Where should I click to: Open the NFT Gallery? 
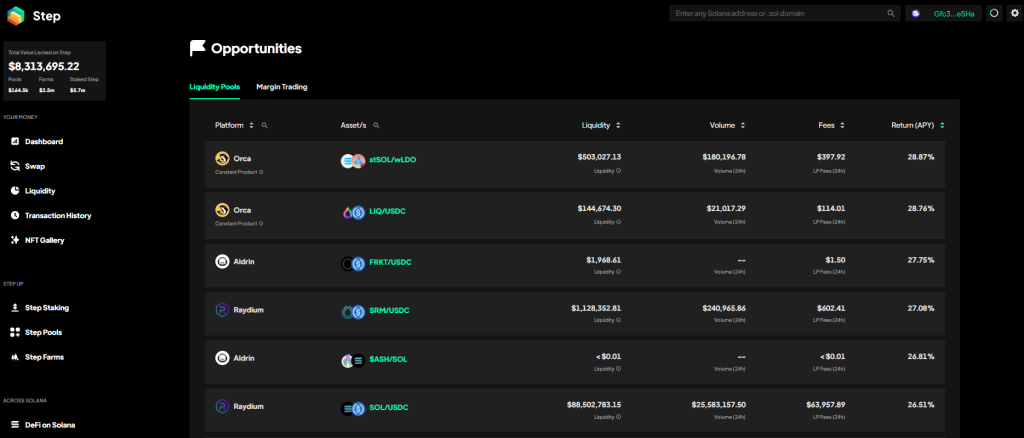coord(37,240)
